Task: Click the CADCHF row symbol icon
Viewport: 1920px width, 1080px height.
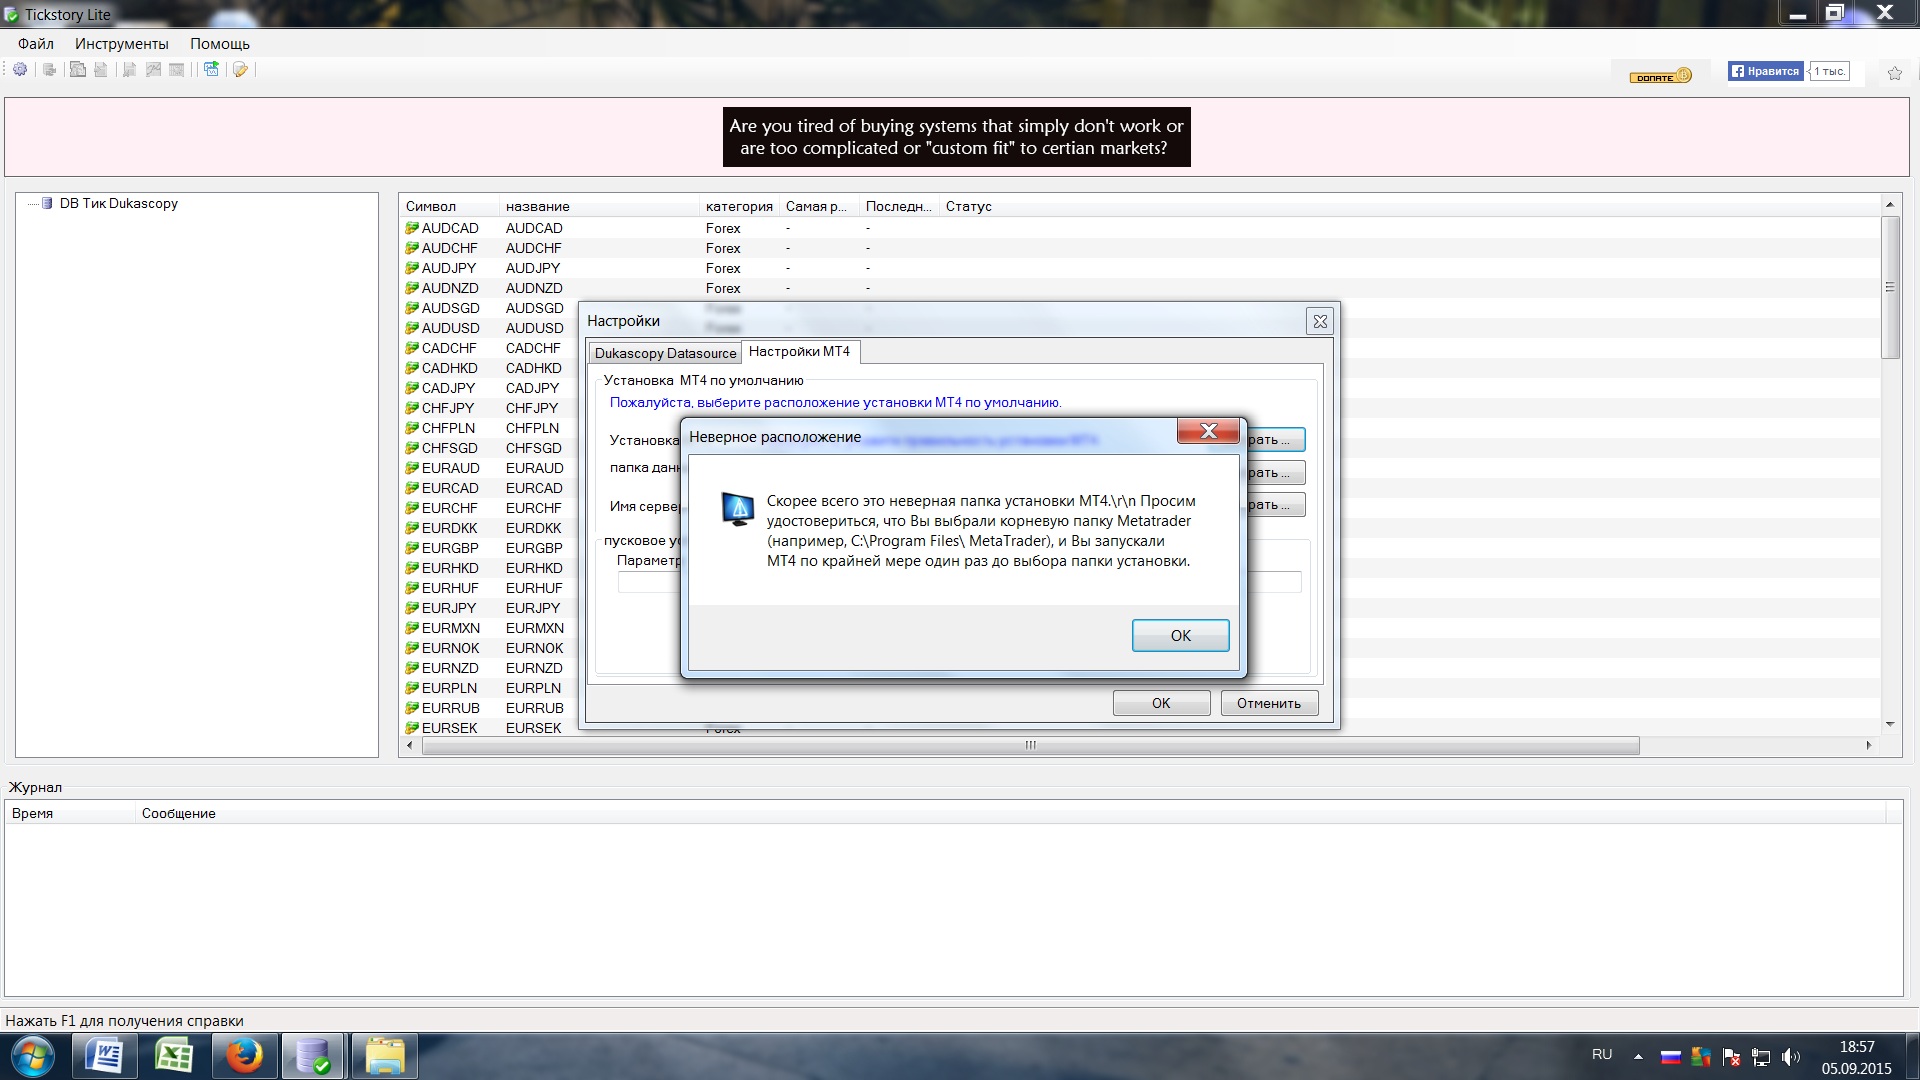Action: pos(412,348)
